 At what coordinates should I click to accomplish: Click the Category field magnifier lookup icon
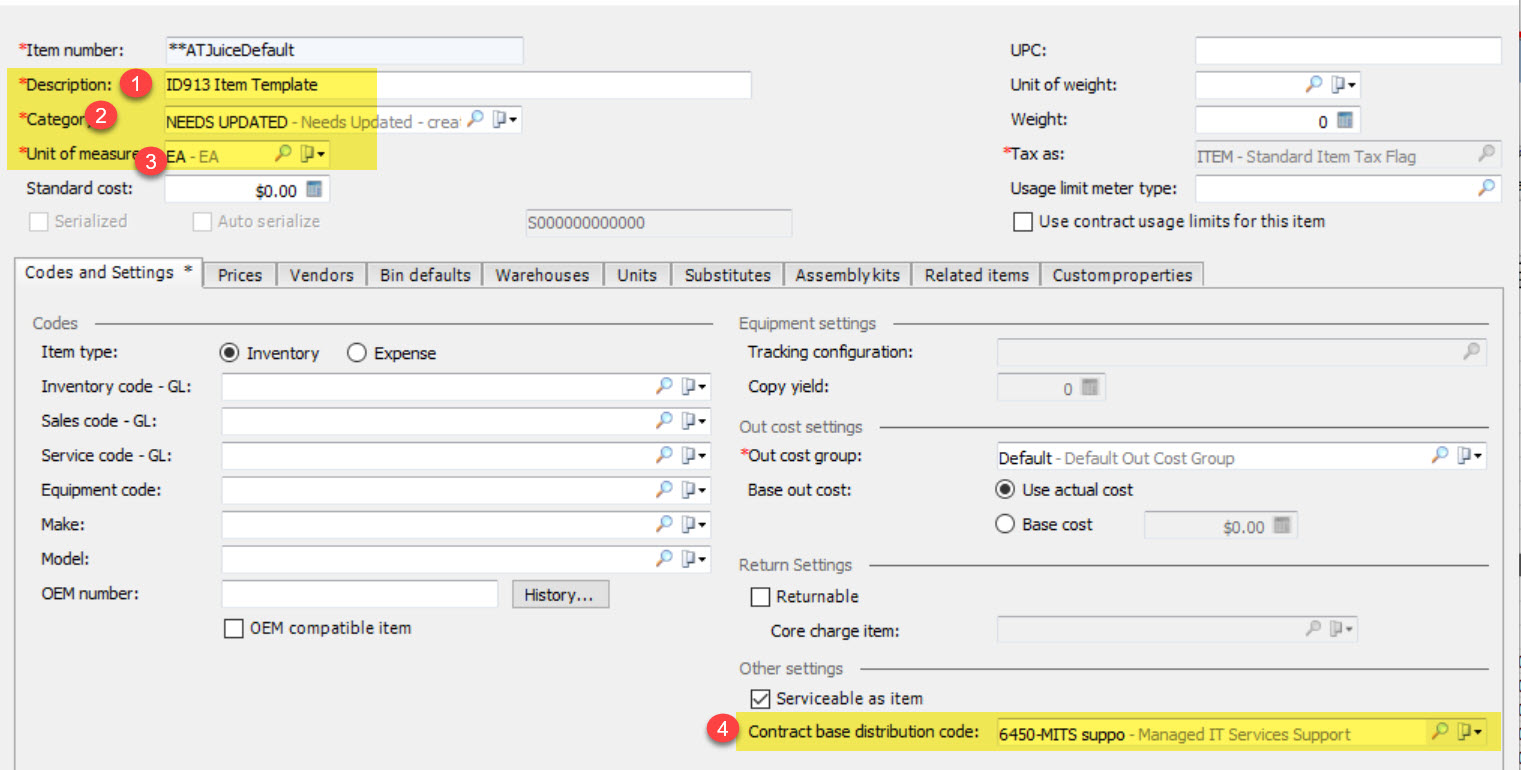(x=476, y=119)
